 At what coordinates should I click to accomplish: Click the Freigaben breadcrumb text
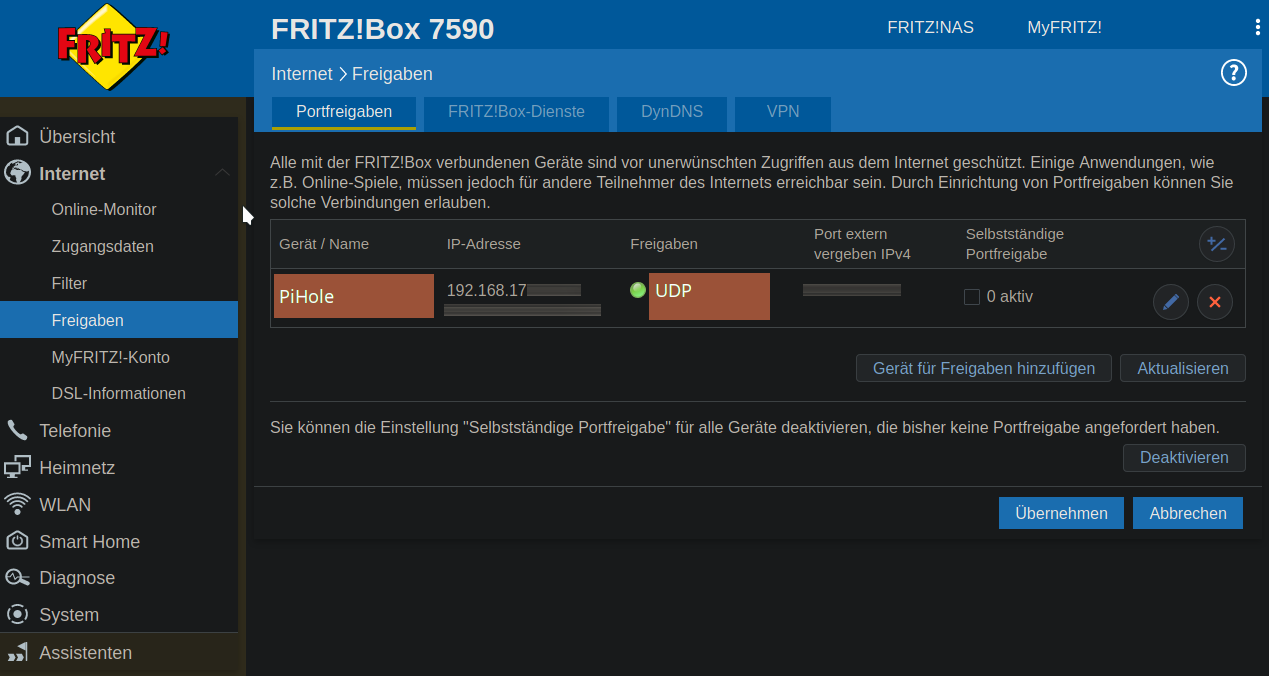[392, 74]
